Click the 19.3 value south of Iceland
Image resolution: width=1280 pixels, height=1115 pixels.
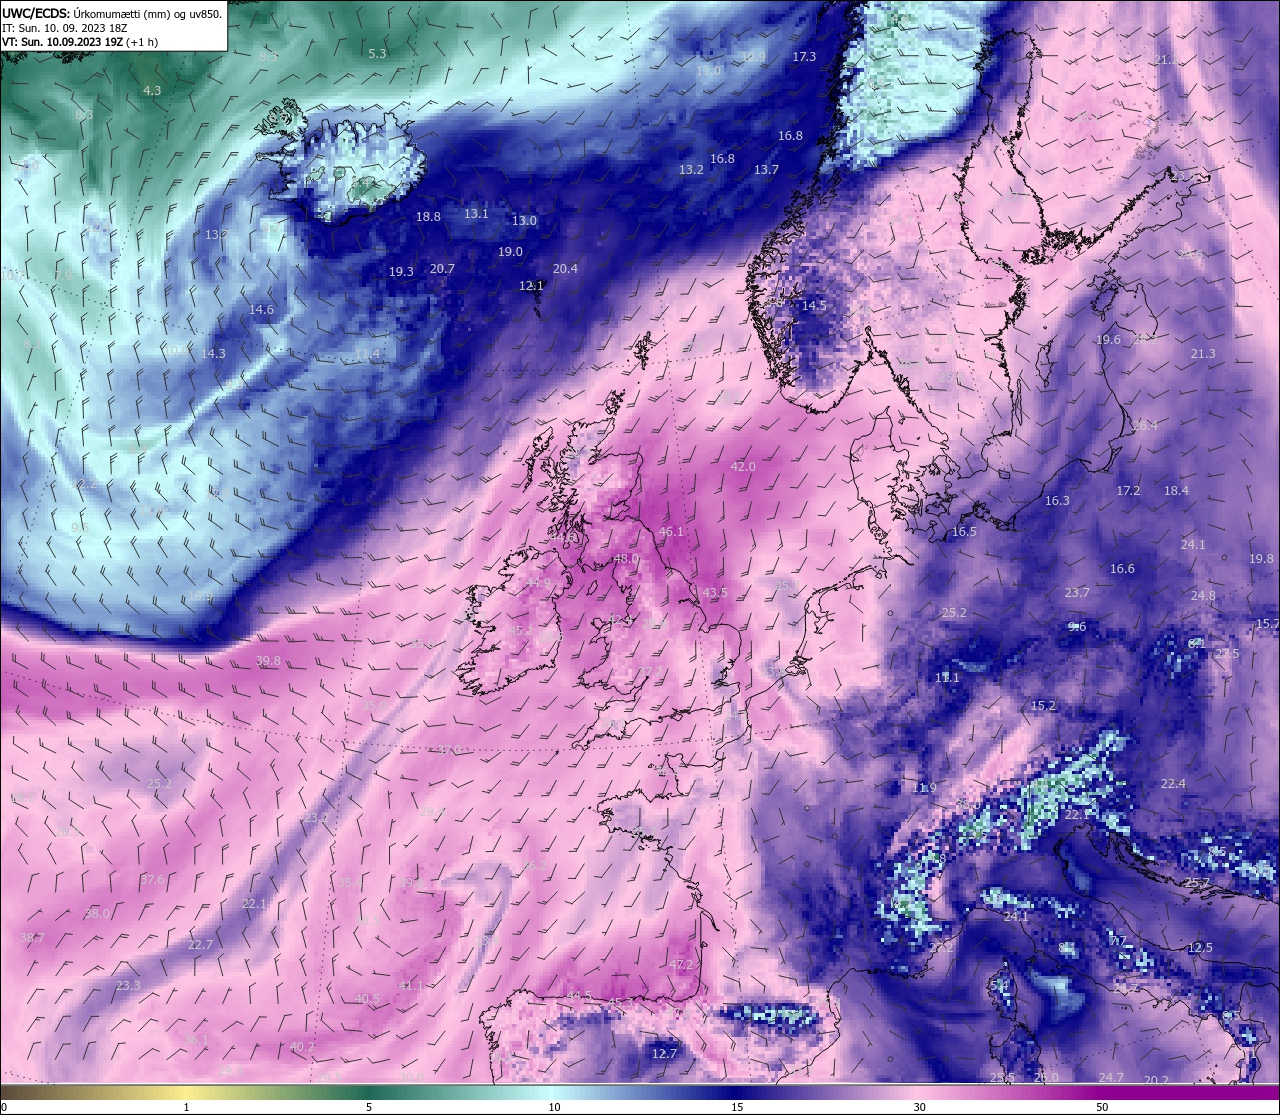pyautogui.click(x=401, y=272)
